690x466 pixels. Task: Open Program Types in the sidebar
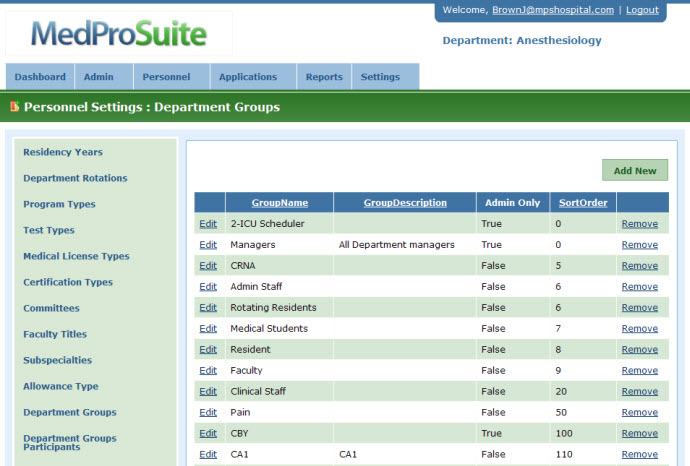pos(59,204)
